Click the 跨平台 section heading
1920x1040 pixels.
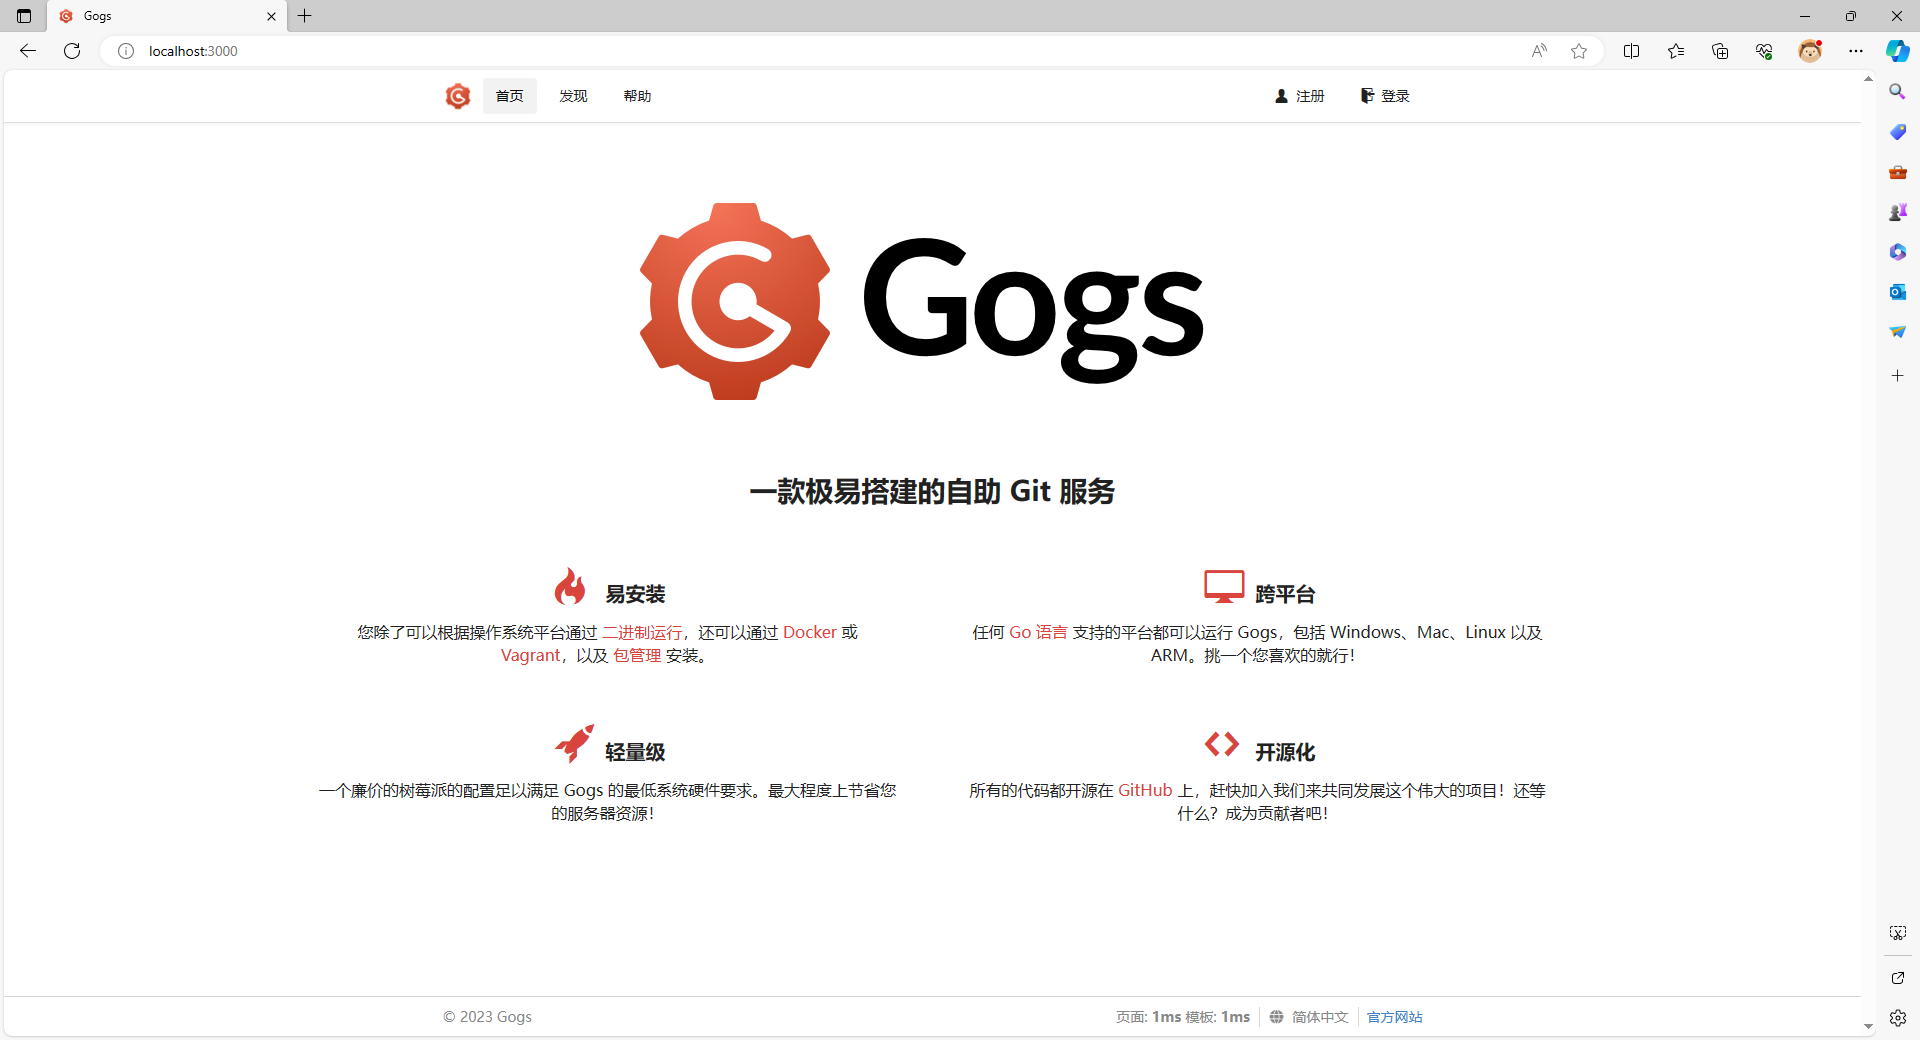click(x=1285, y=594)
